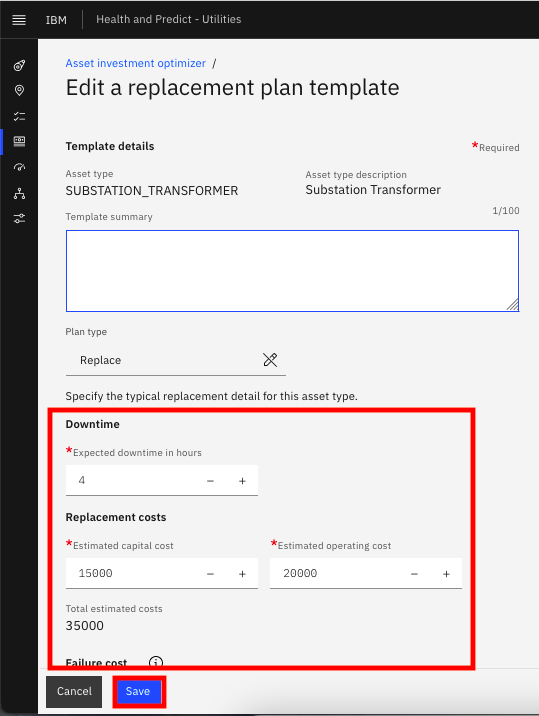Screen dimensions: 539x716
Task: Decrease Expected downtime in hours
Action: click(210, 481)
